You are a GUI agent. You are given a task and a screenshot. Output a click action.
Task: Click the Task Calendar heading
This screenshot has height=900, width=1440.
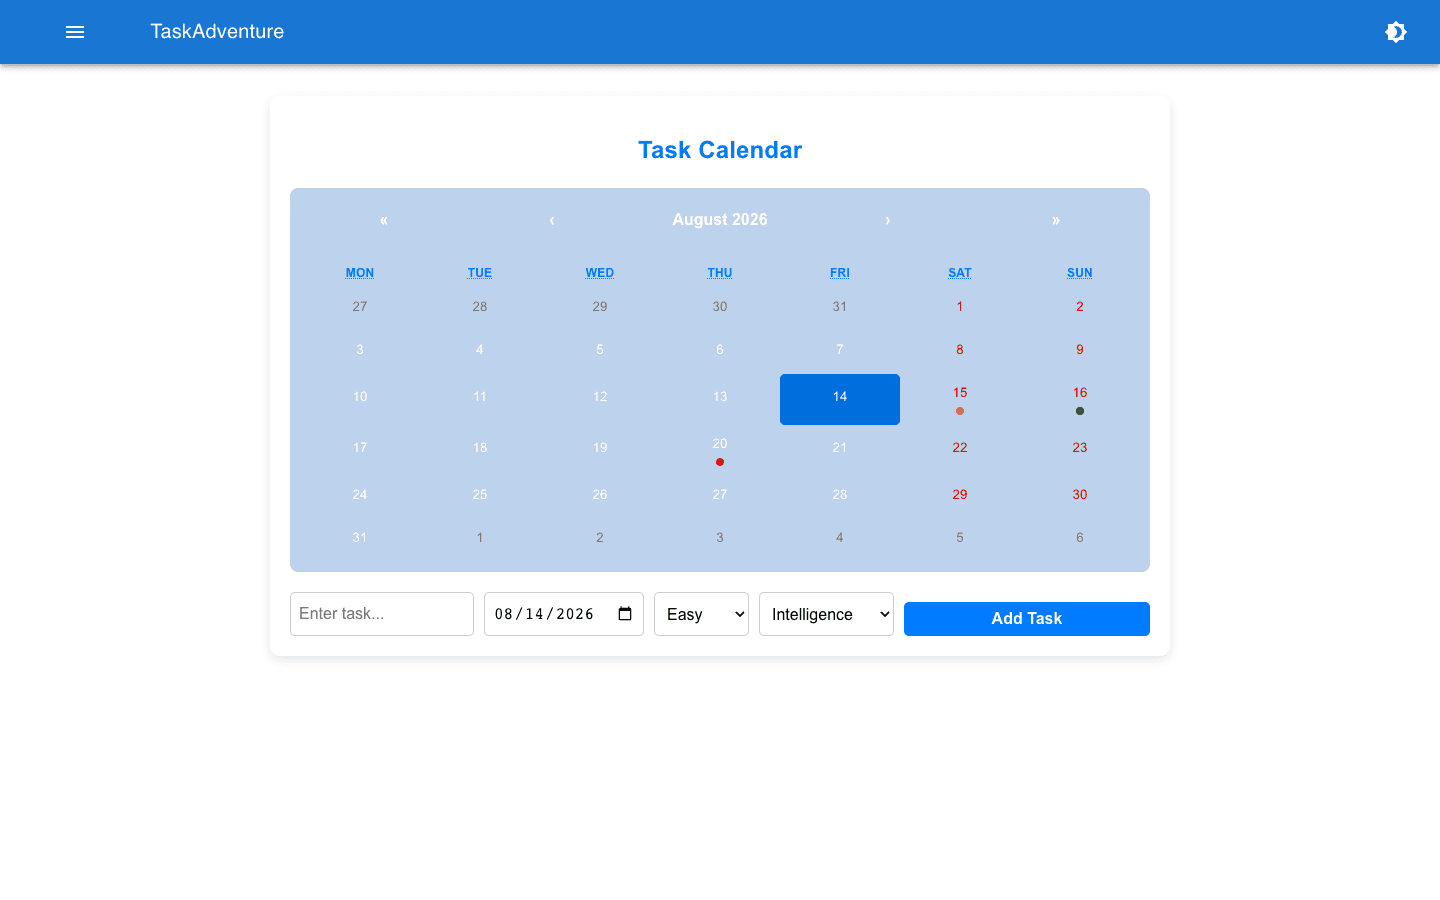point(720,150)
